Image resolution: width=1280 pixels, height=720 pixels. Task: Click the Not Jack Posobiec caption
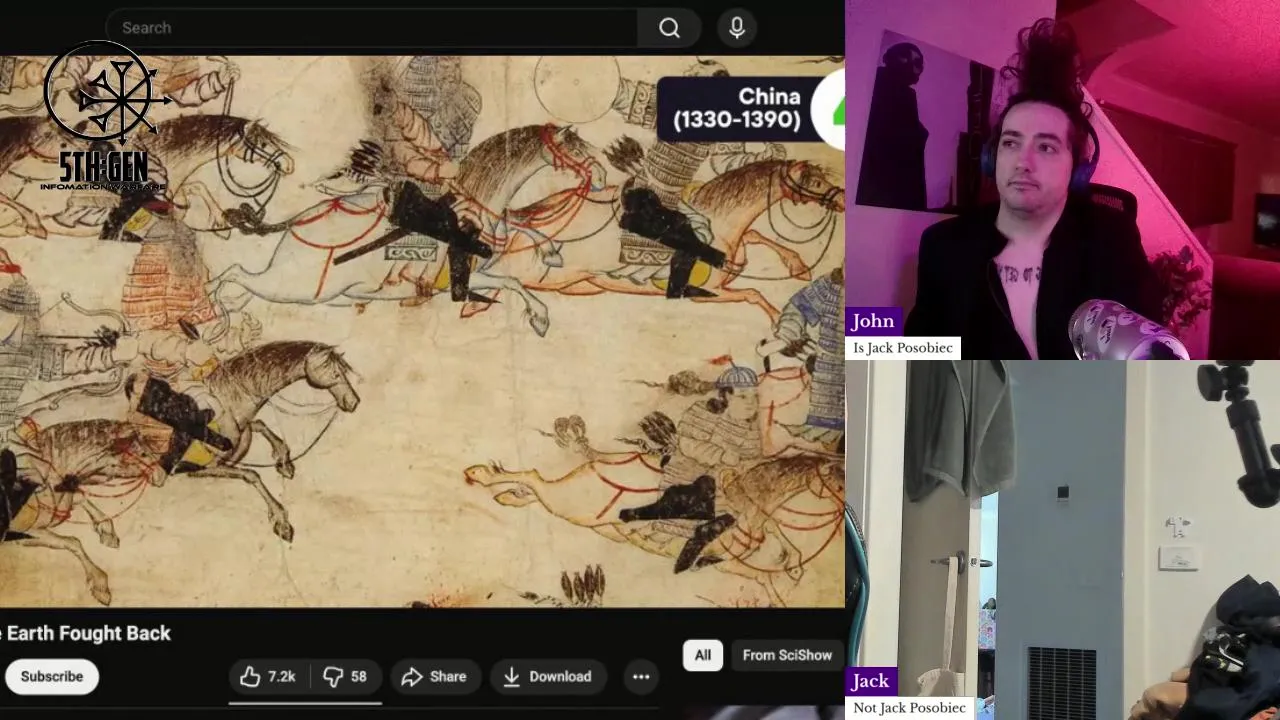[910, 708]
